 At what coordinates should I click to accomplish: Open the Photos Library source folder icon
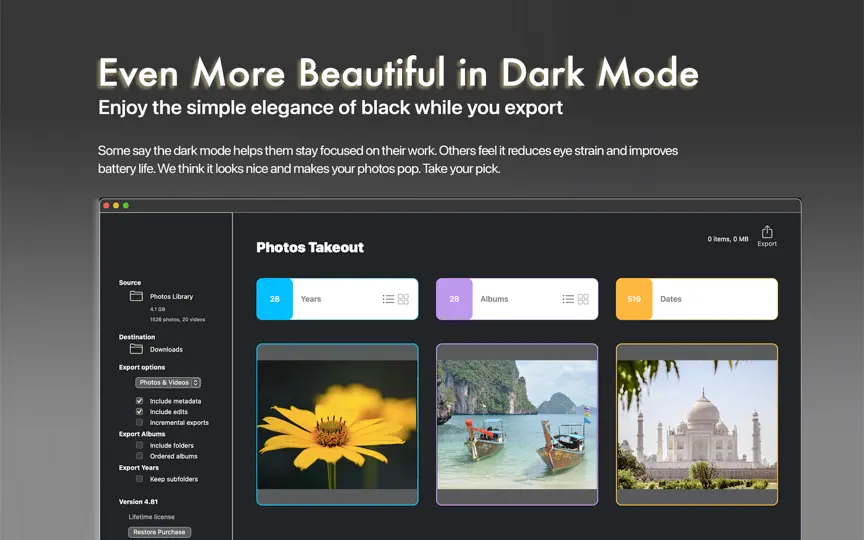tap(136, 296)
